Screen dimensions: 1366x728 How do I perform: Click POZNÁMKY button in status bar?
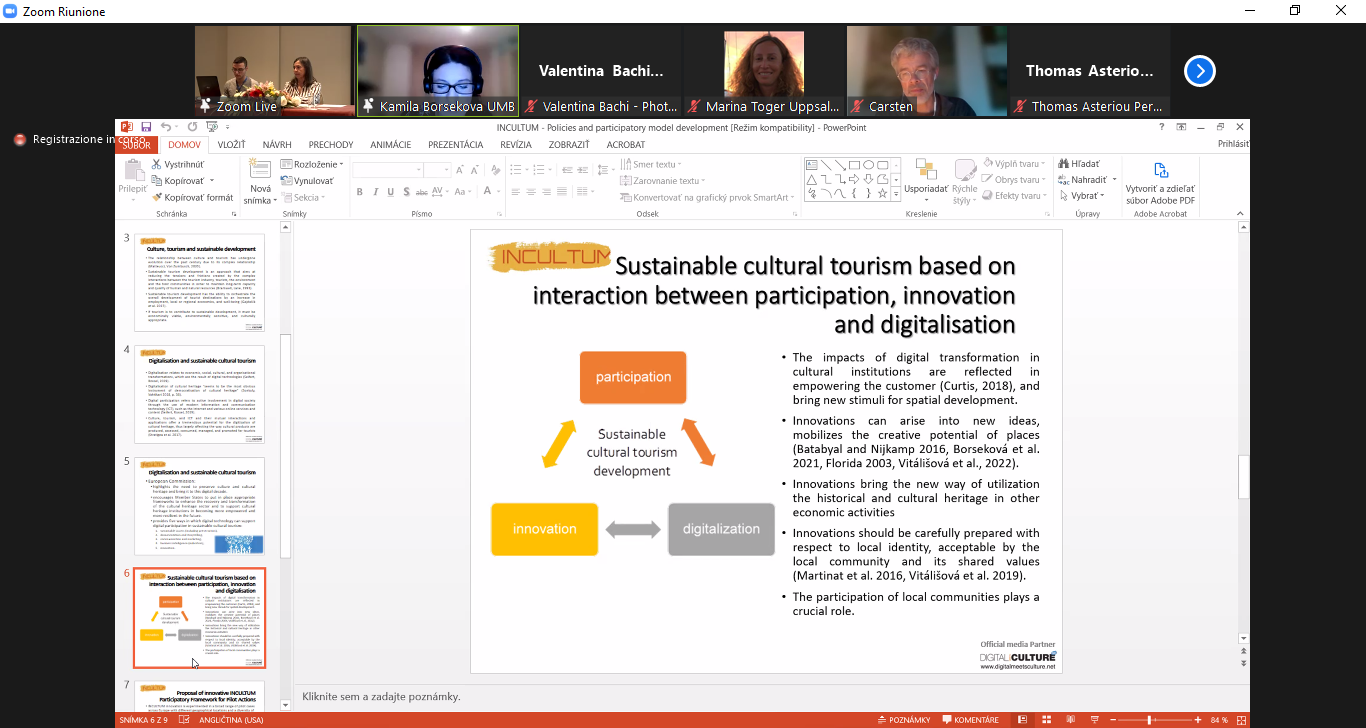tap(903, 720)
